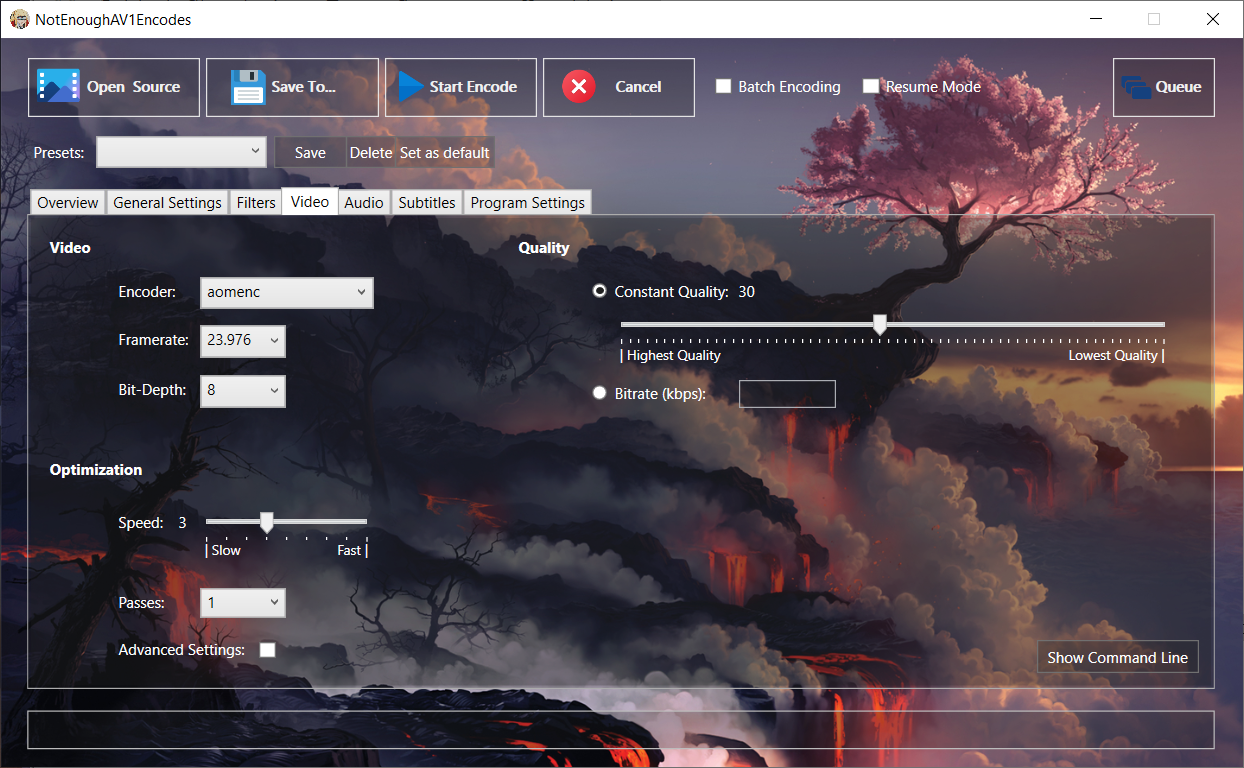Click the Speed value 3
The width and height of the screenshot is (1244, 768).
tap(183, 522)
